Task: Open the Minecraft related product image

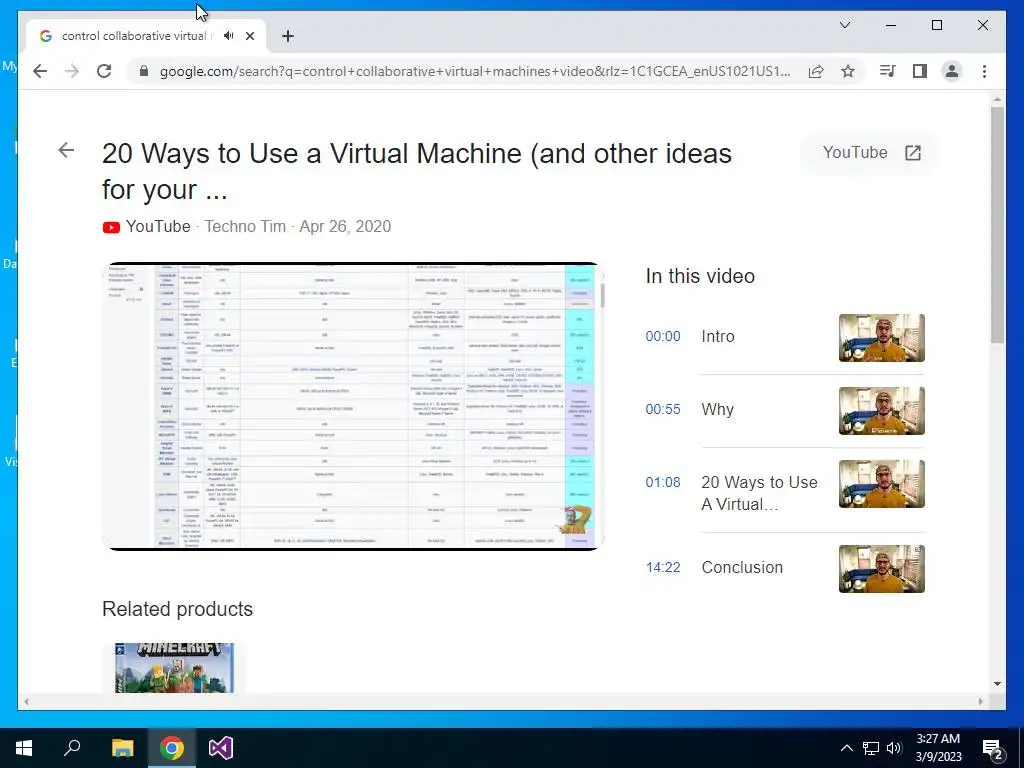Action: click(x=174, y=667)
